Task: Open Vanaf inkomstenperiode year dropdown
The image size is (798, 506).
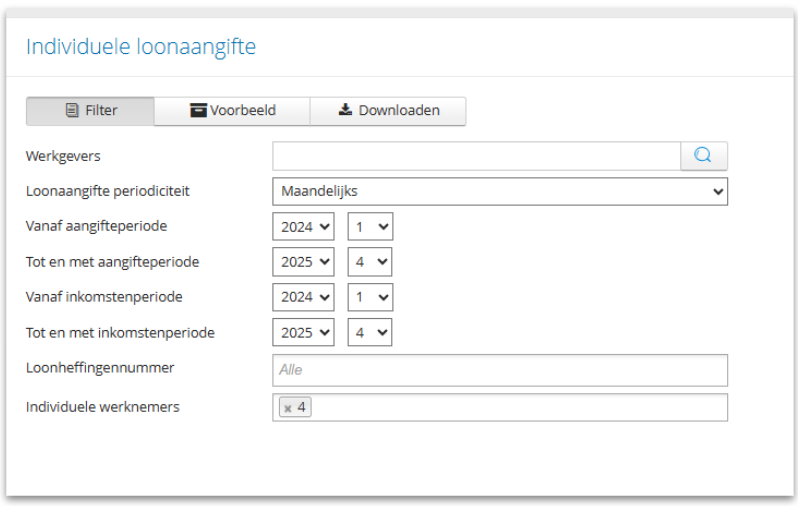Action: (305, 297)
